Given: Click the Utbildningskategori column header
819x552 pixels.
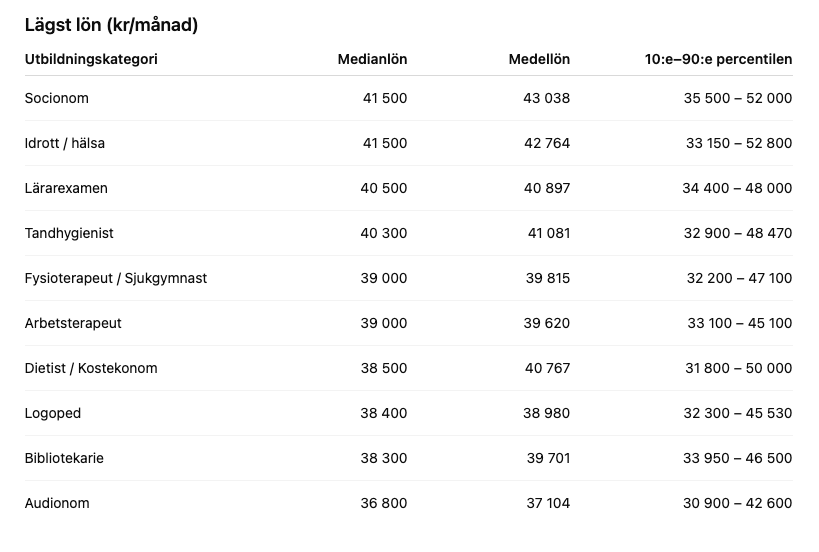Looking at the screenshot, I should (91, 59).
